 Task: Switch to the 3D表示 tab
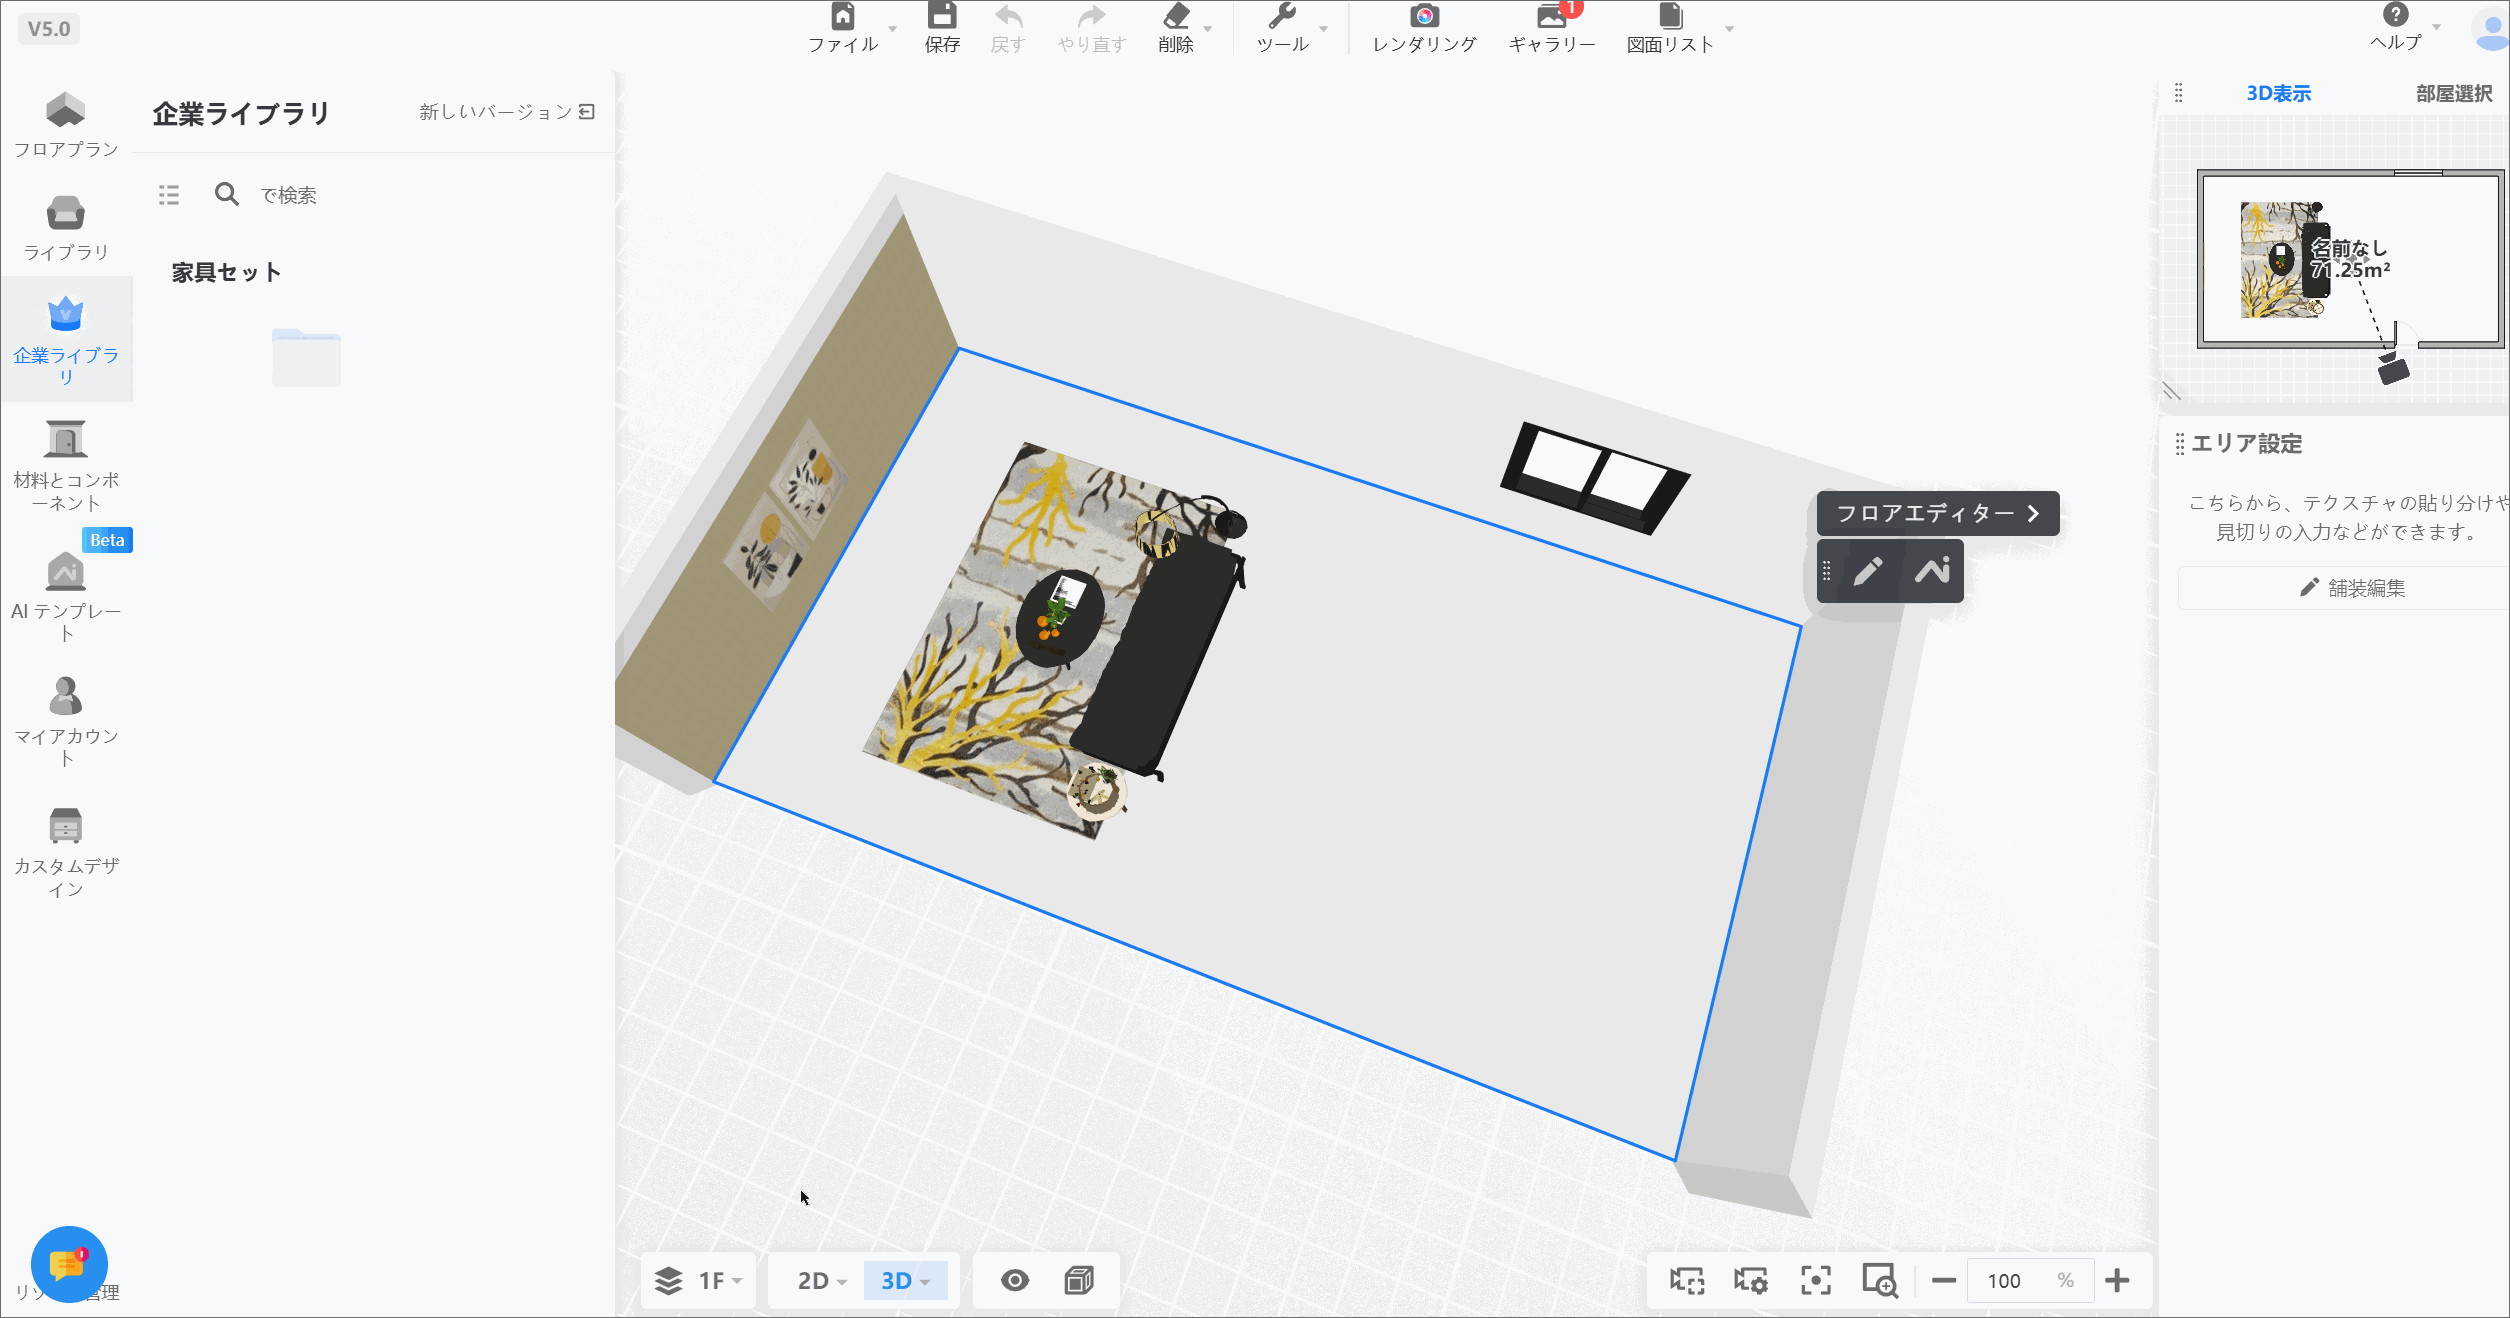[x=2278, y=93]
